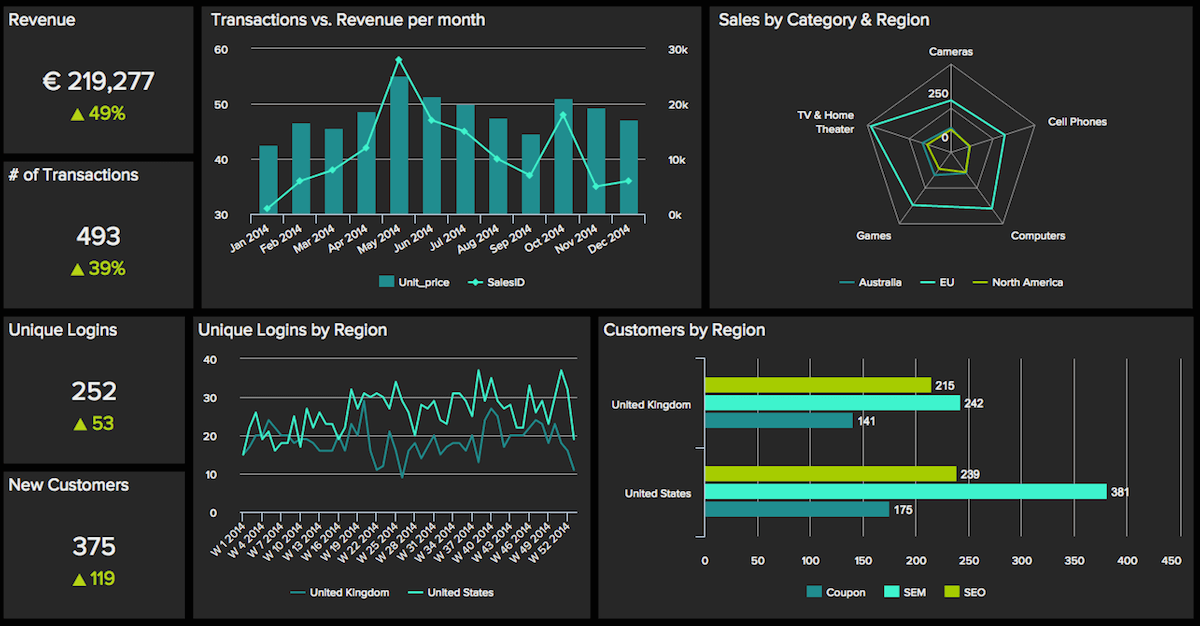Click the United Kingdom Coupon bar labeled 141
The height and width of the screenshot is (626, 1200).
point(778,421)
